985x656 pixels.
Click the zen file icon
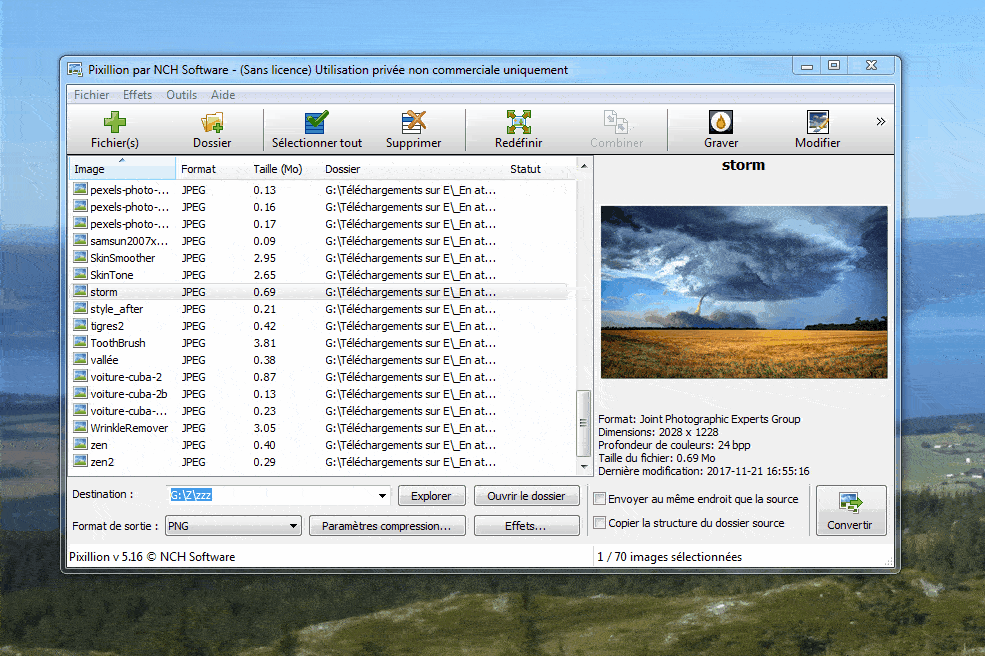[80, 444]
